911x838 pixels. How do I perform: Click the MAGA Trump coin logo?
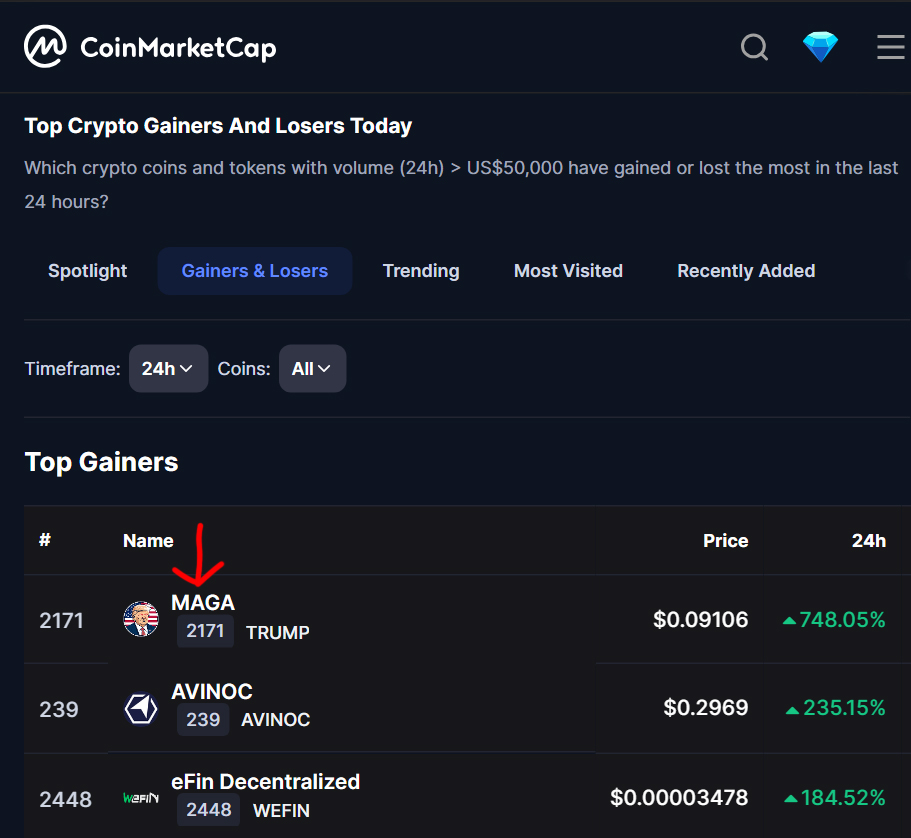141,619
